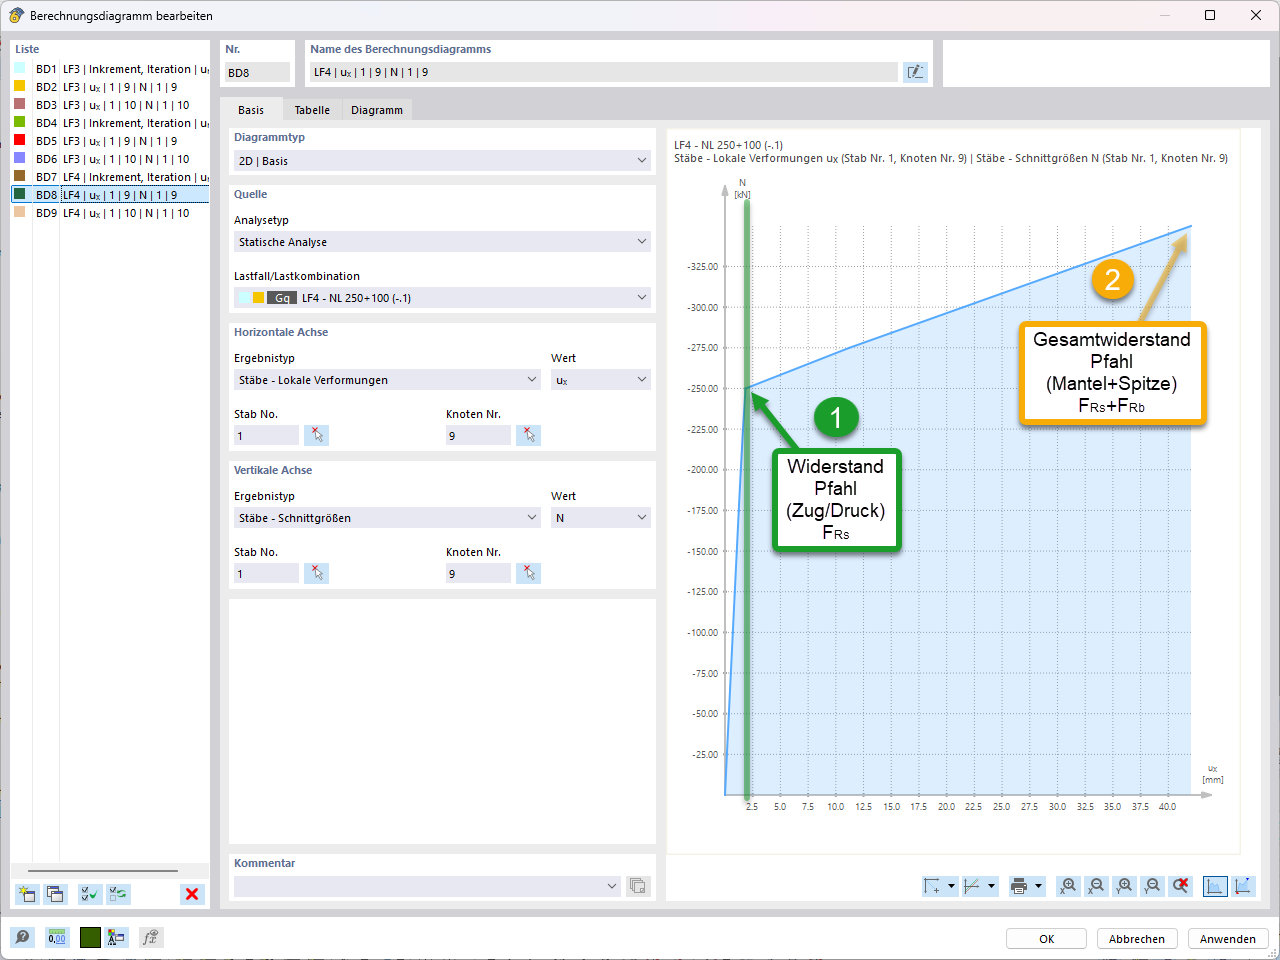Click the vertical axis Knoten Nr. field
The image size is (1280, 960).
click(478, 573)
